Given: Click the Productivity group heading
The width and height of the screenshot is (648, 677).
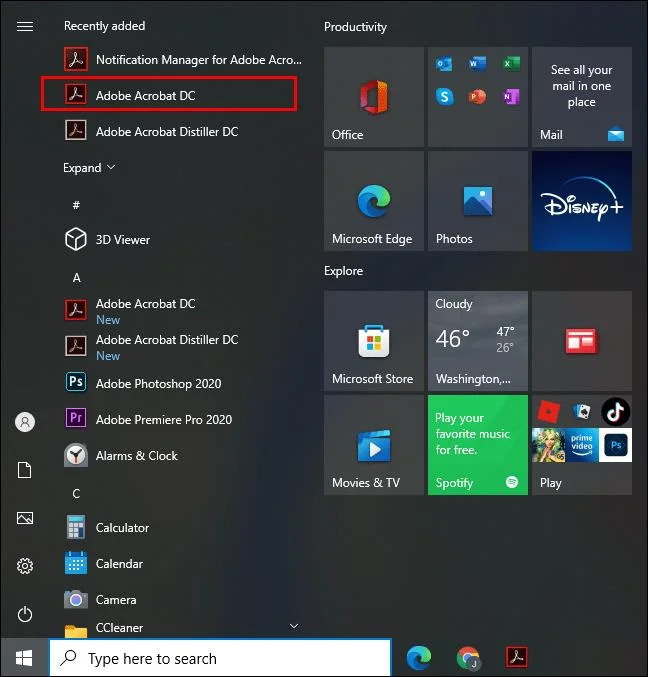Looking at the screenshot, I should [355, 27].
